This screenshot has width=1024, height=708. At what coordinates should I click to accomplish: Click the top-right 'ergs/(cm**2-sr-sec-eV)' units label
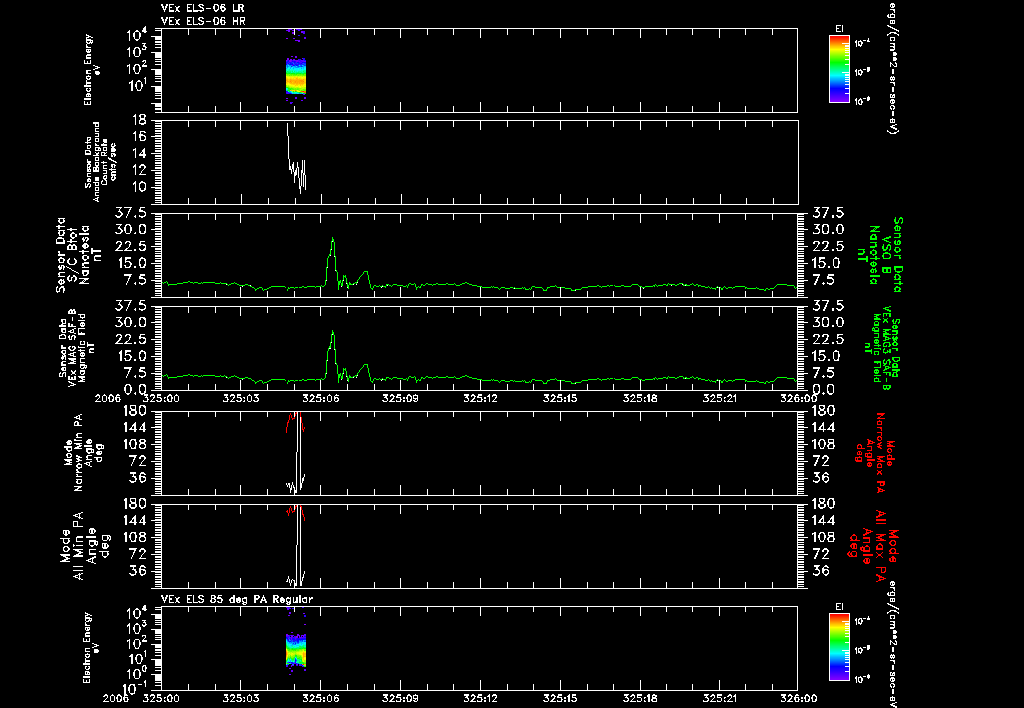pyautogui.click(x=891, y=67)
